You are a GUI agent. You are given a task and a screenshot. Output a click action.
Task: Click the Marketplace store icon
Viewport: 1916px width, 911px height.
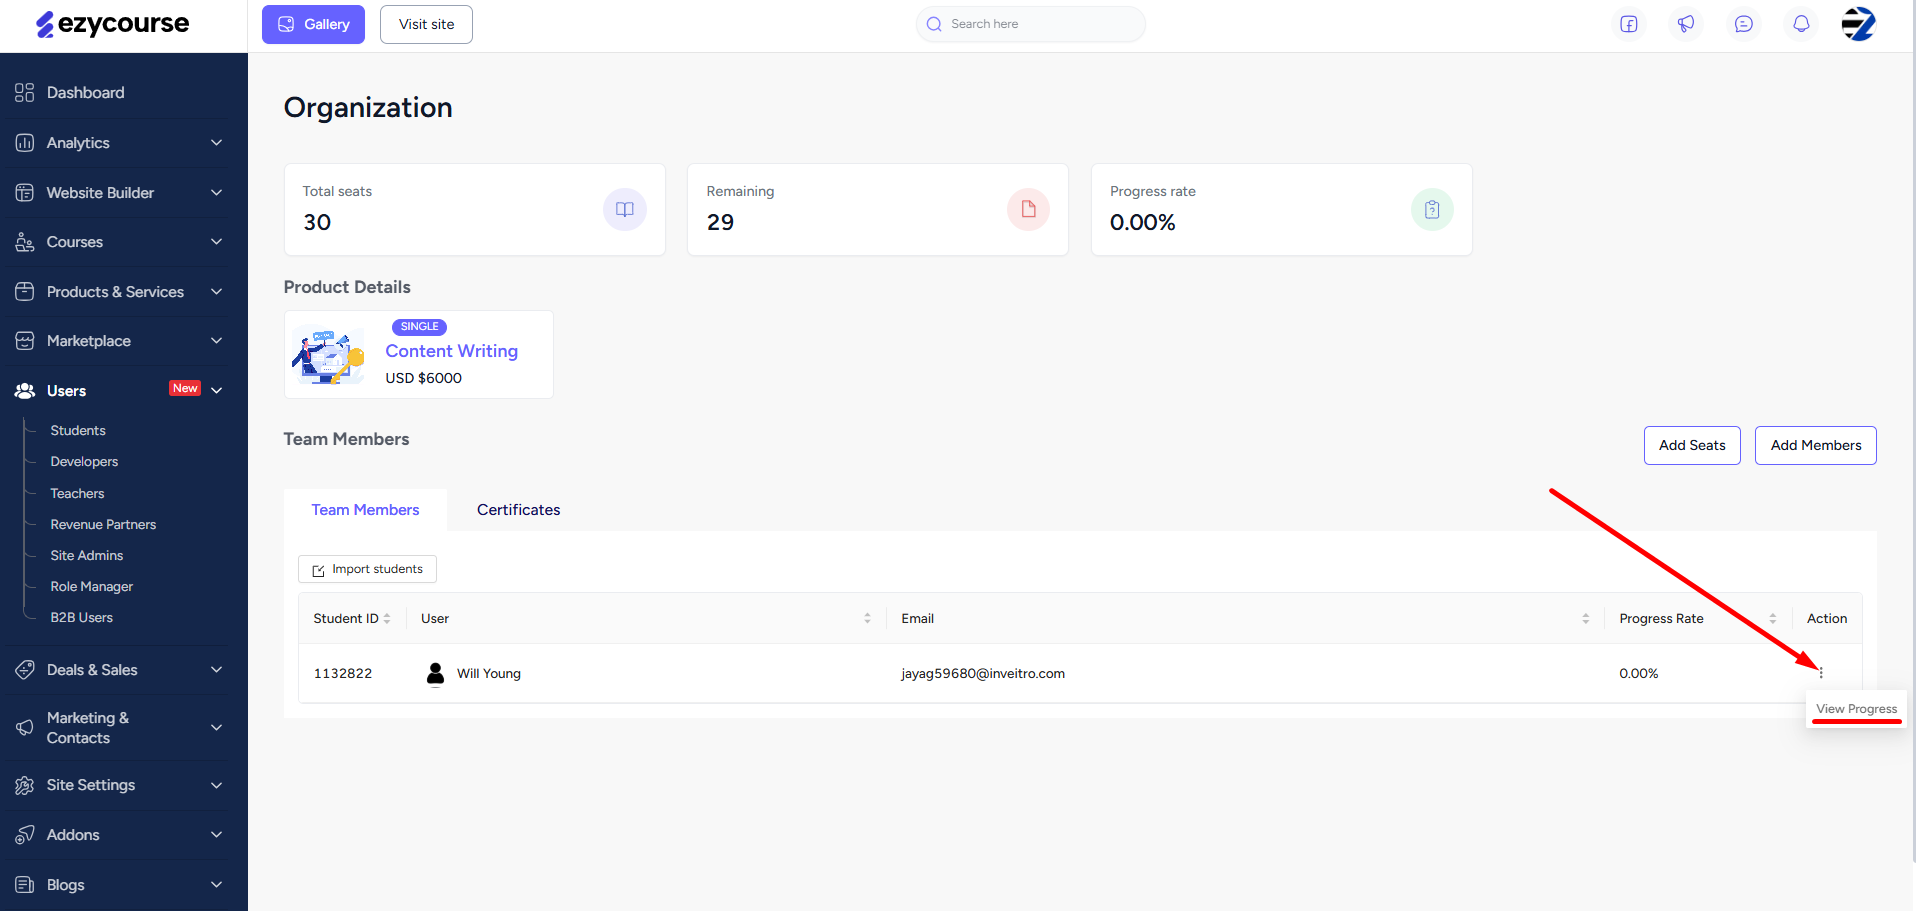(25, 341)
